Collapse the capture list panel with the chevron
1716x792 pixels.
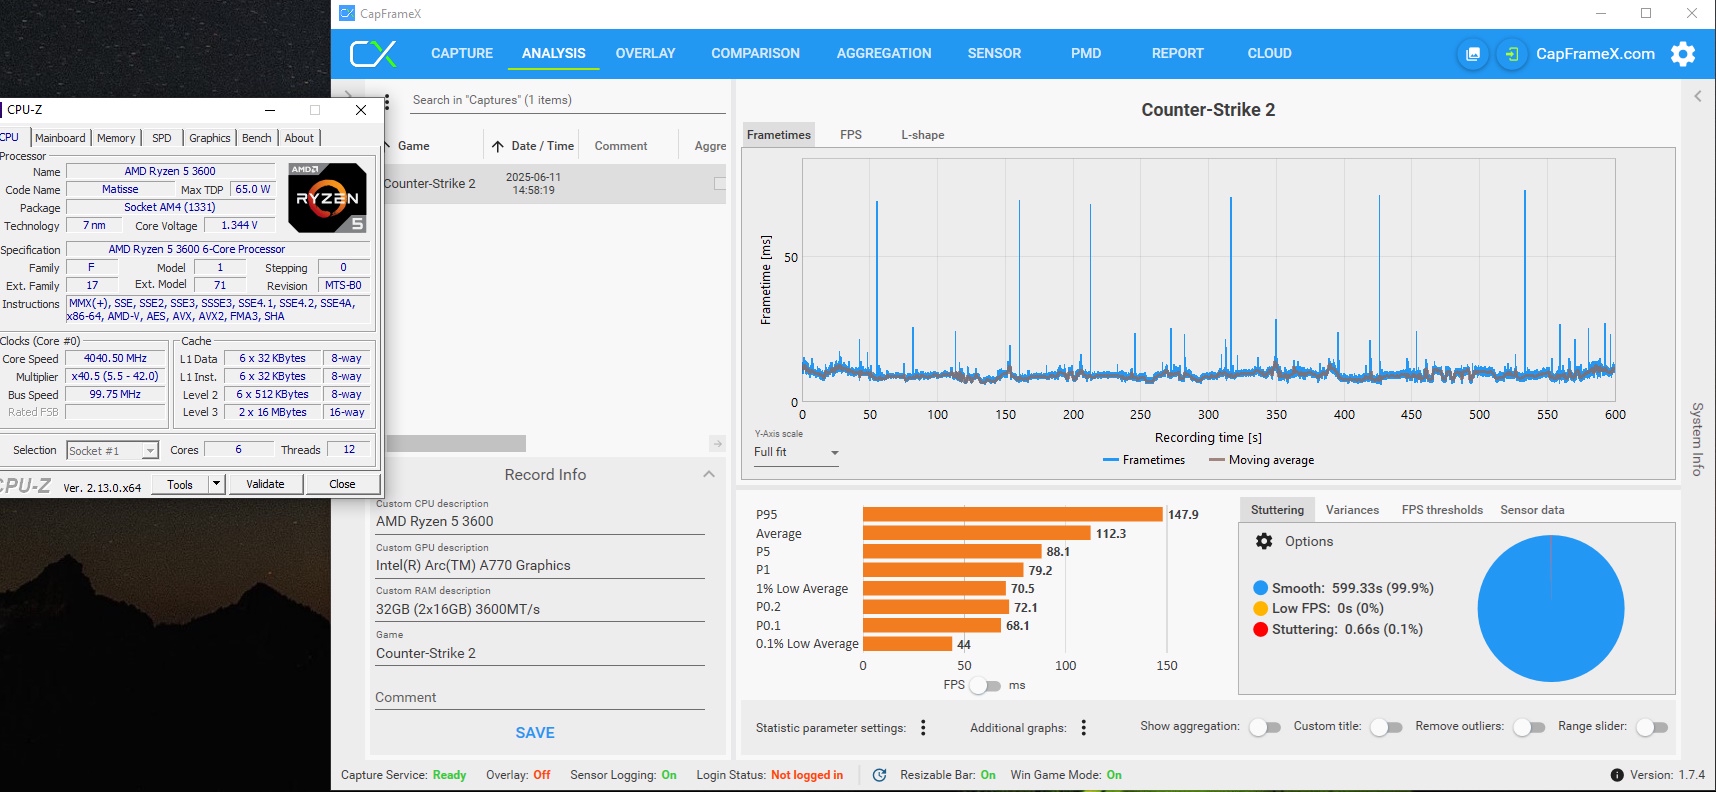coord(348,96)
